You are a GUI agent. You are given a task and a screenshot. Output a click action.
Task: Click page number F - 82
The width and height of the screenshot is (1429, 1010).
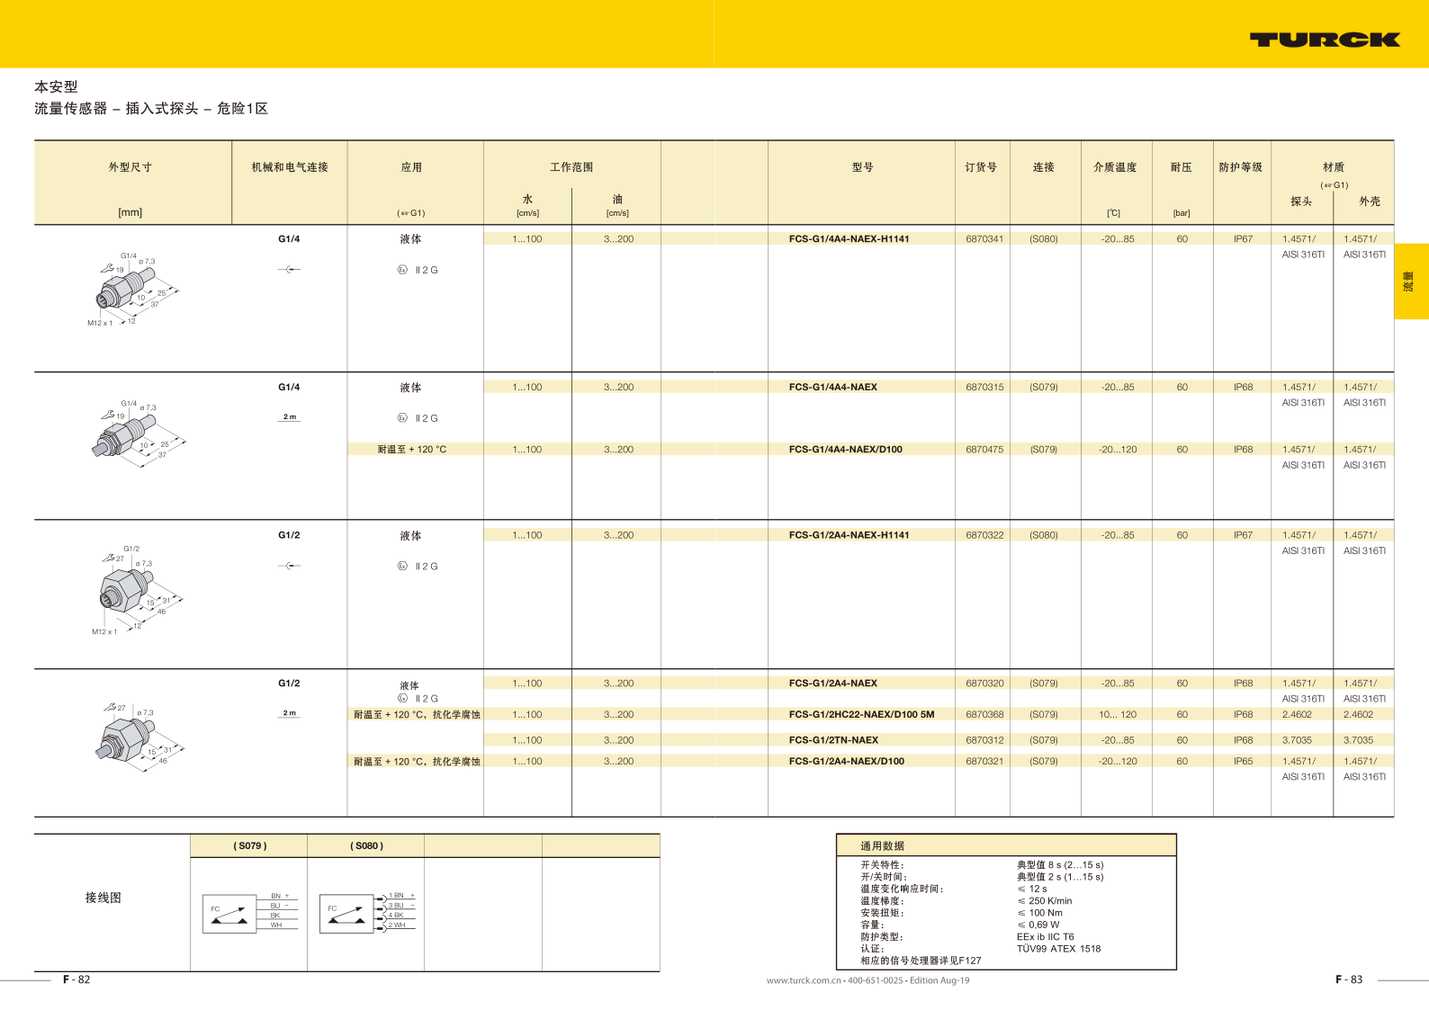tap(77, 979)
